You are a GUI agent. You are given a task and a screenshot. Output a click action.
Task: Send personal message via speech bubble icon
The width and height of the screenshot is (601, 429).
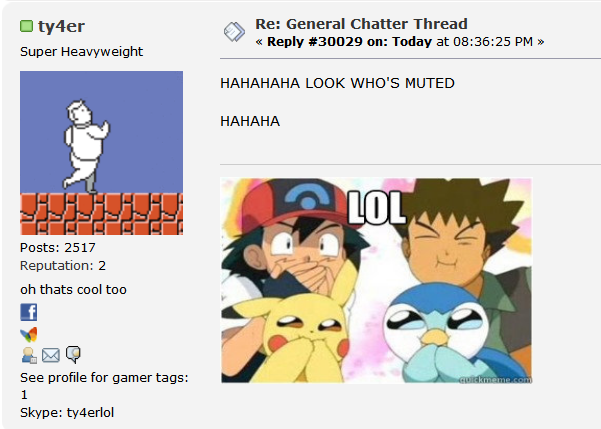coord(73,354)
